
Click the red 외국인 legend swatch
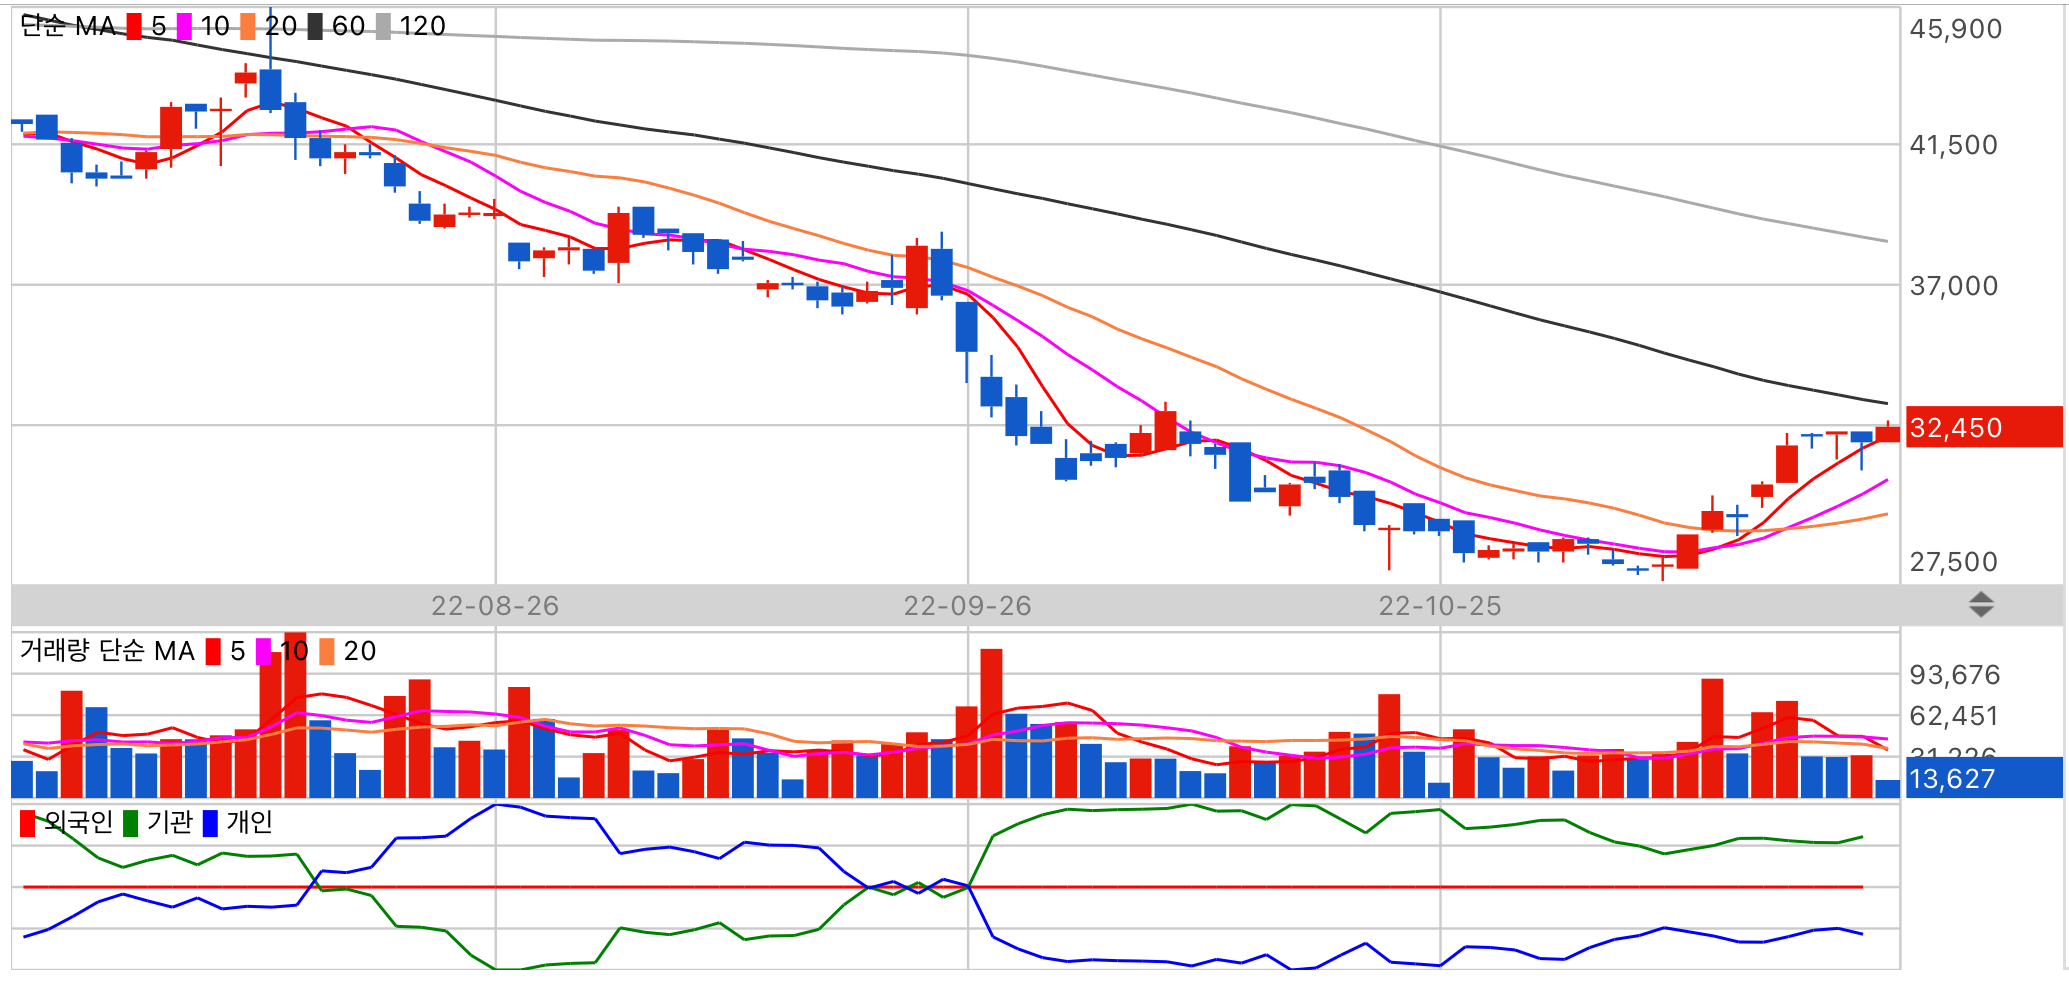click(x=28, y=823)
